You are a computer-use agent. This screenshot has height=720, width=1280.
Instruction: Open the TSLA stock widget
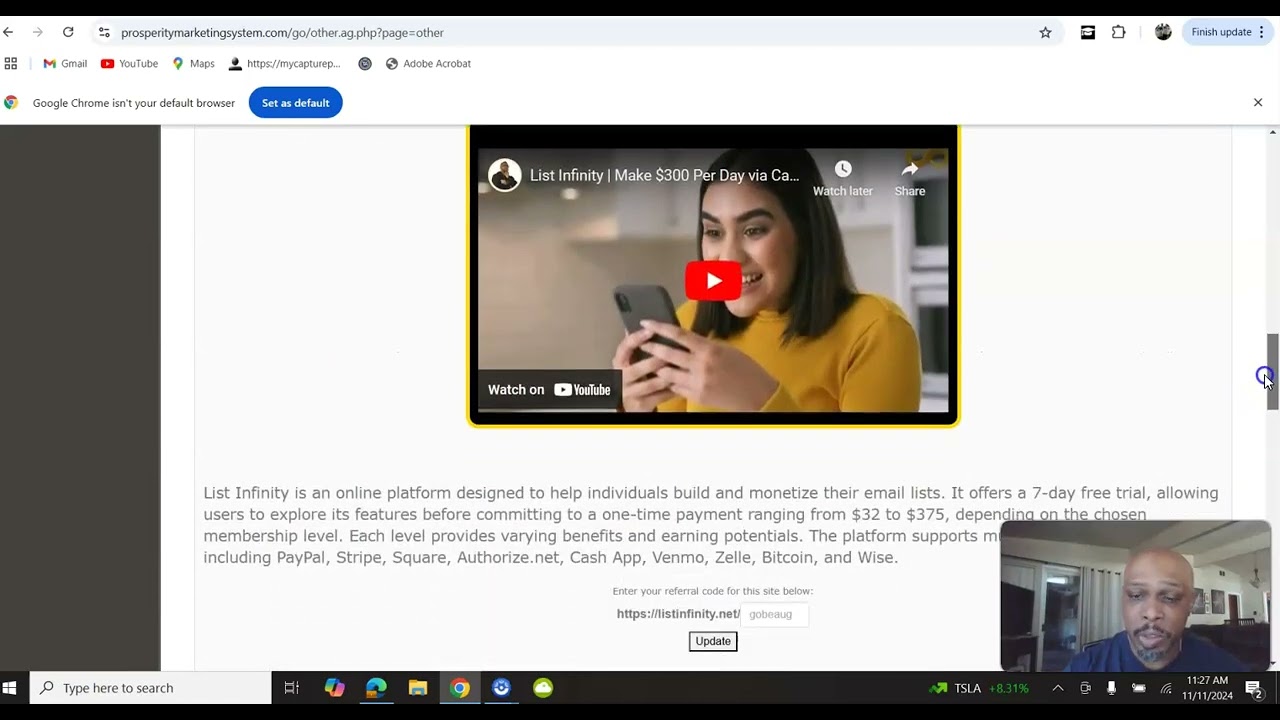point(979,688)
